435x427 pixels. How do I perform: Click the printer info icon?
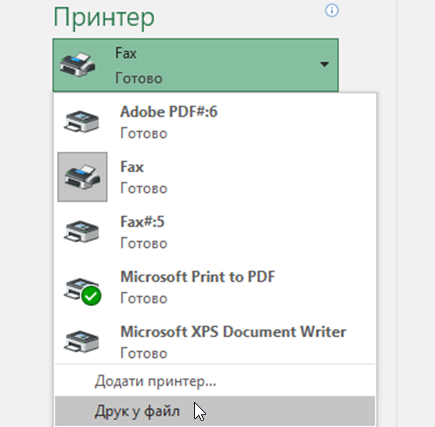click(x=332, y=11)
